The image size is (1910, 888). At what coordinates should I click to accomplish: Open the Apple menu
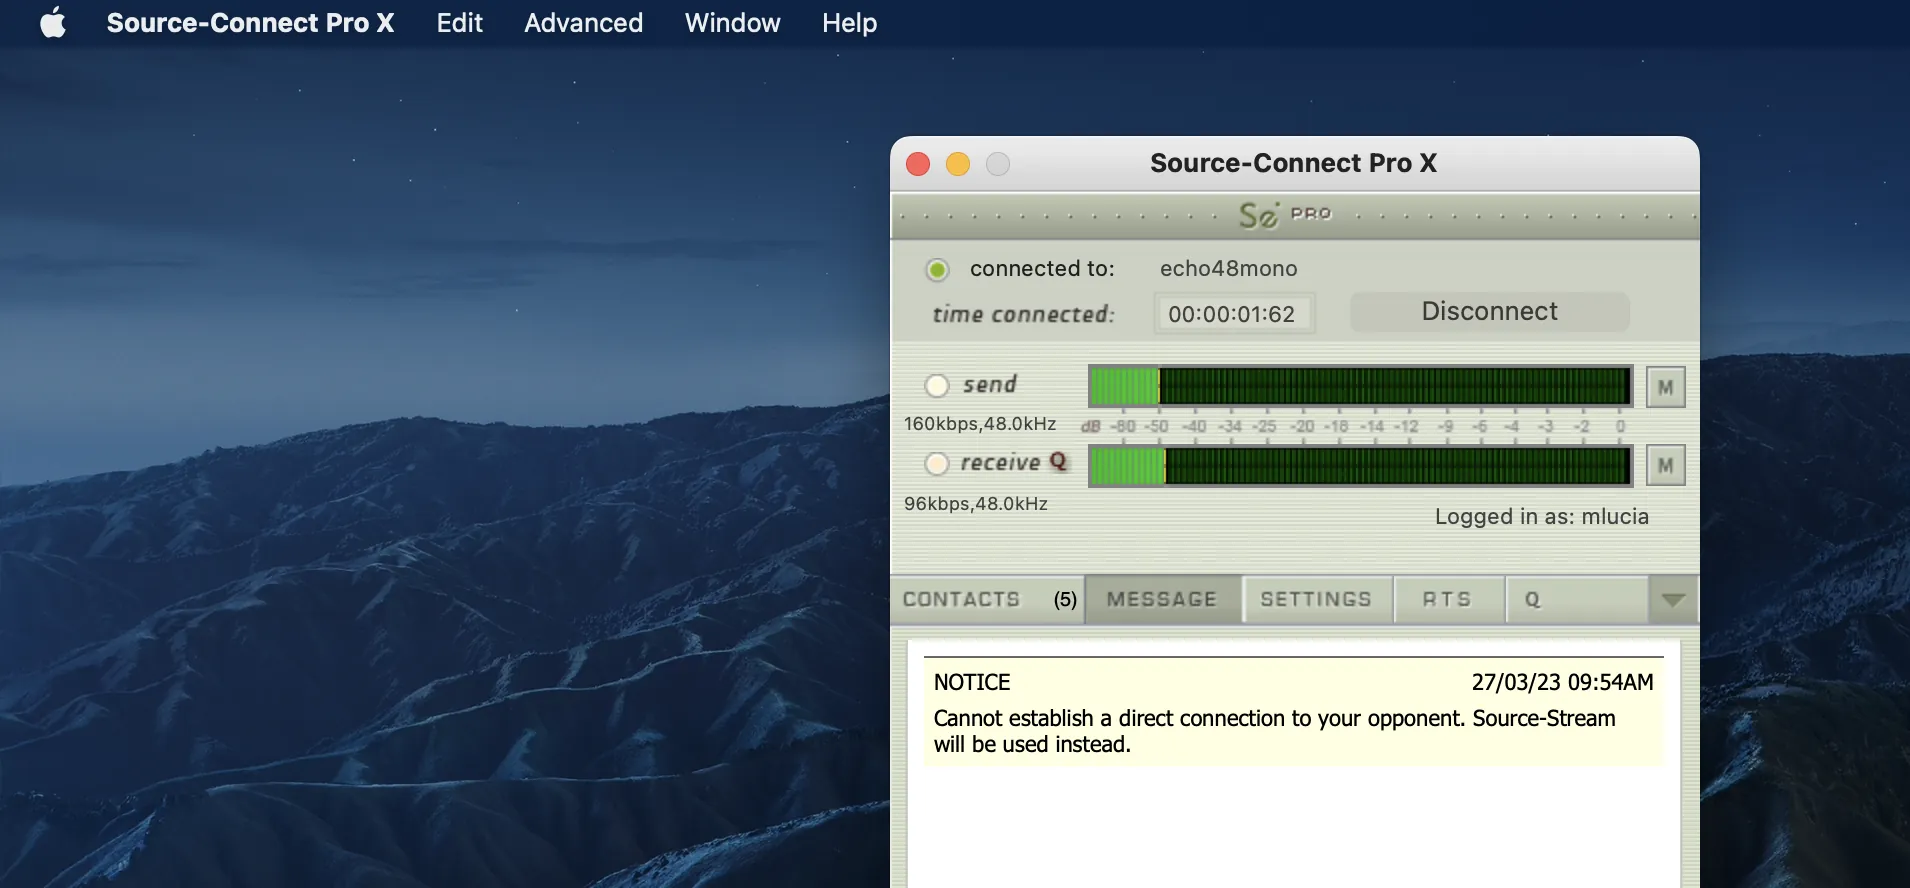click(53, 22)
